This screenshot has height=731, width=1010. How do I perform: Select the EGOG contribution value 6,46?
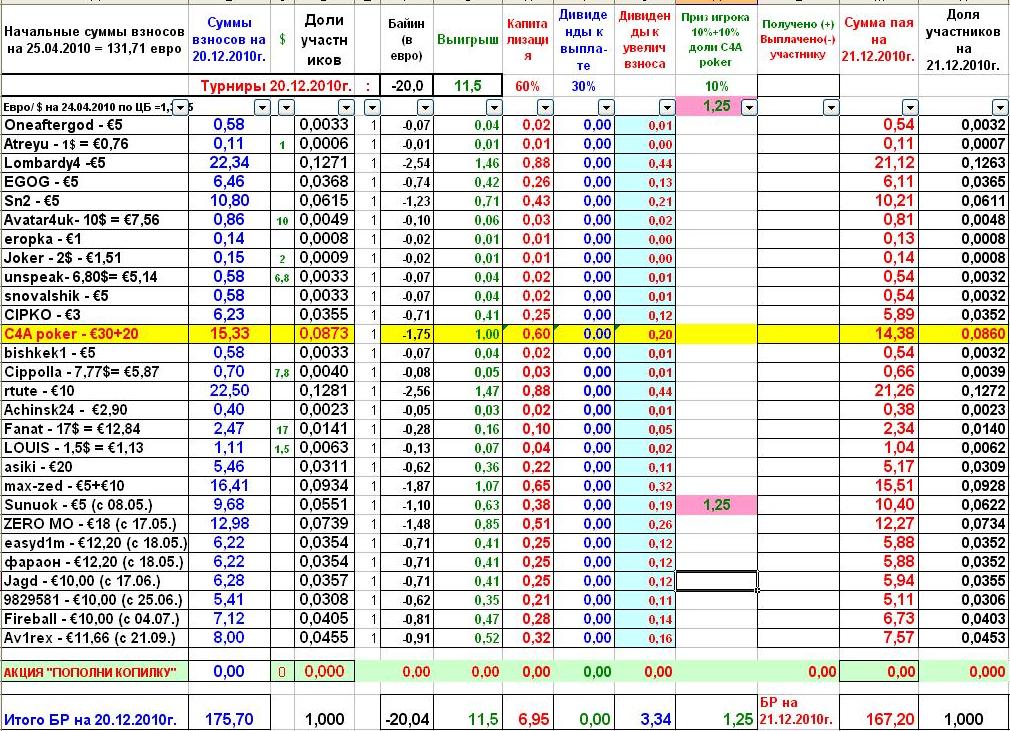pyautogui.click(x=229, y=182)
